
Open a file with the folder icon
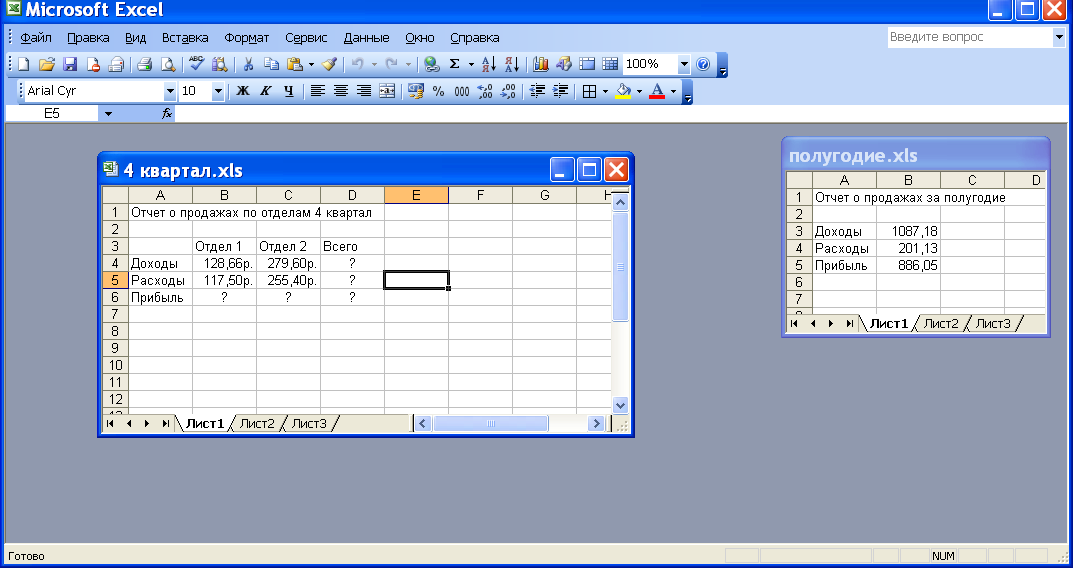click(47, 64)
